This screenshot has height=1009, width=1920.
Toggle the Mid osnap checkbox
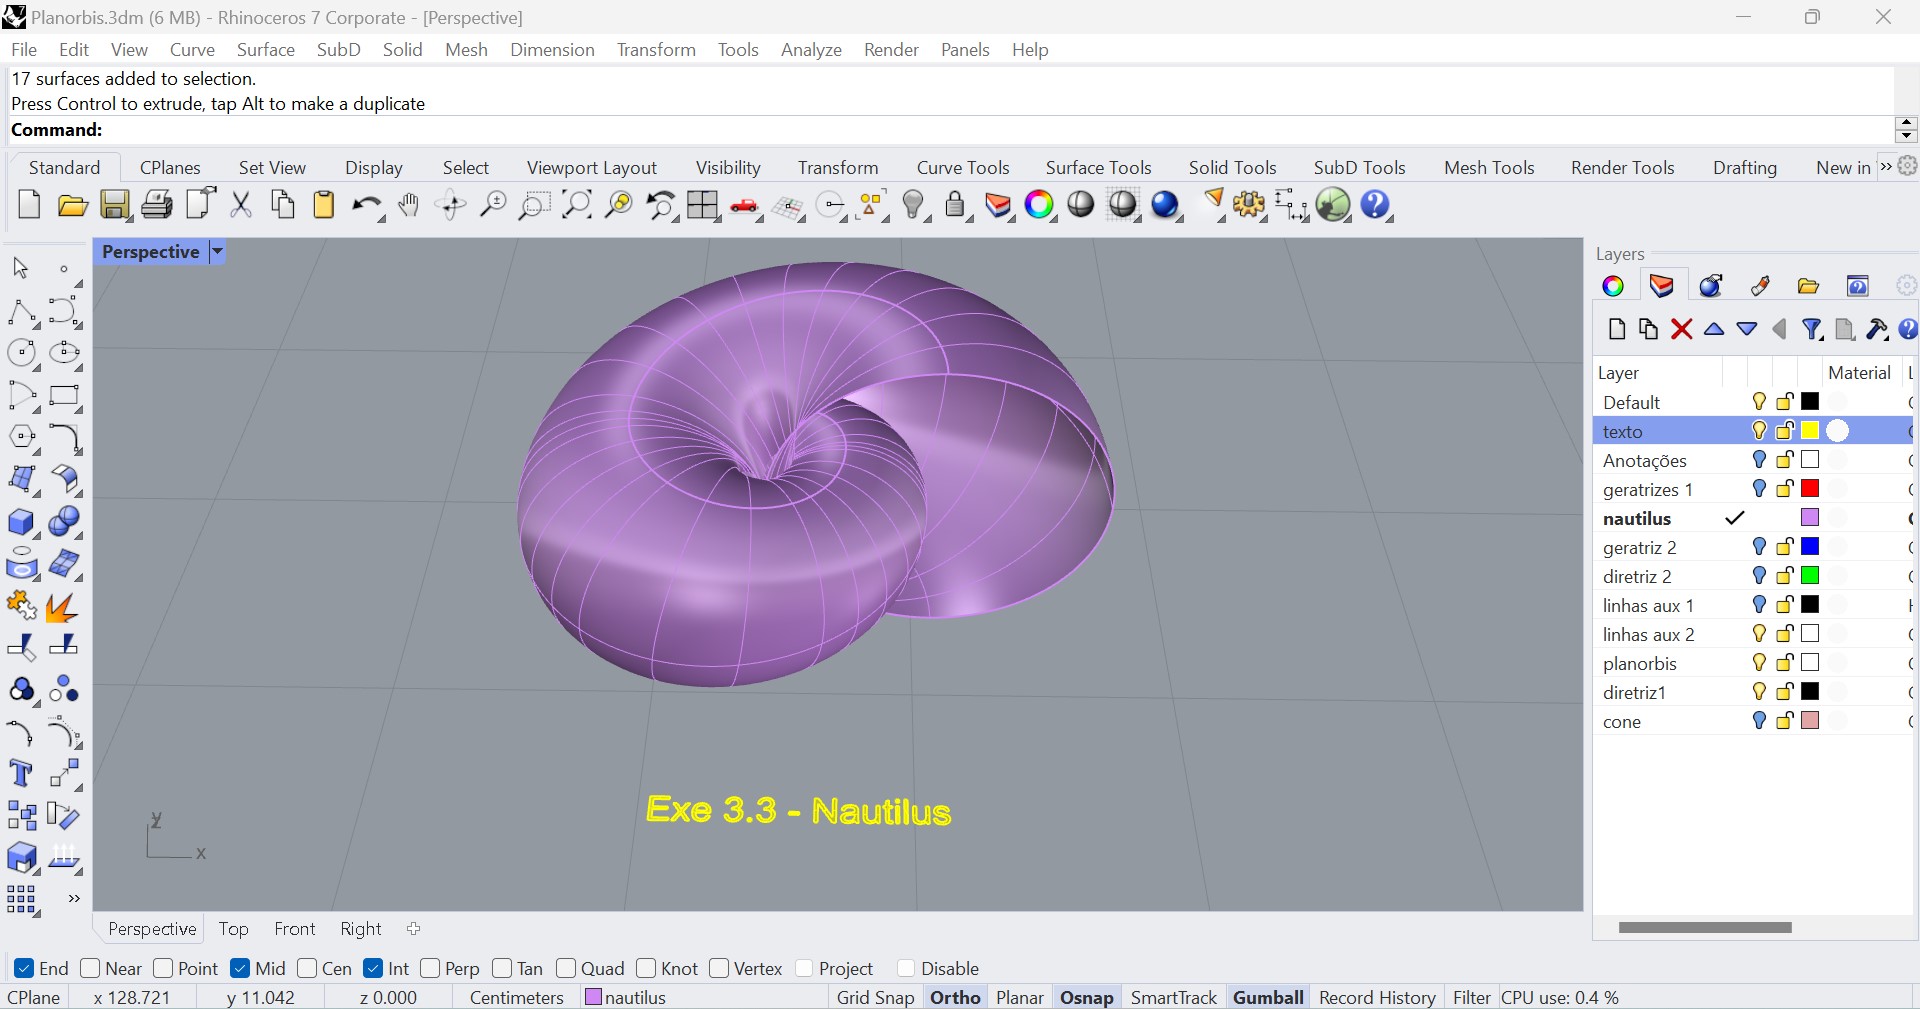(240, 968)
